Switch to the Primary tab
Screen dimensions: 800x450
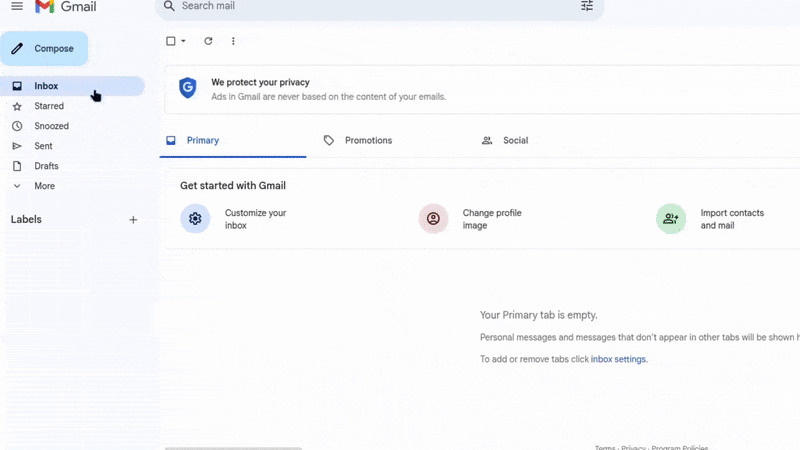[x=233, y=140]
